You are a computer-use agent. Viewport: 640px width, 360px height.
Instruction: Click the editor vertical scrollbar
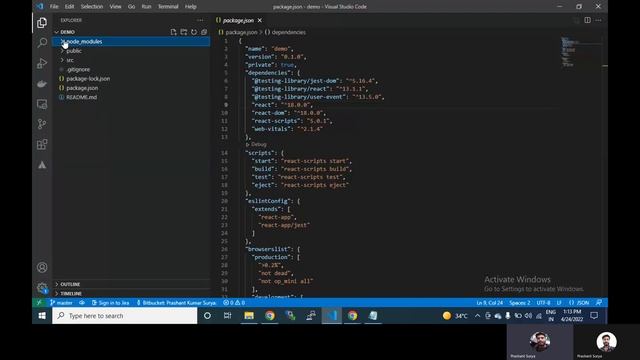605,167
